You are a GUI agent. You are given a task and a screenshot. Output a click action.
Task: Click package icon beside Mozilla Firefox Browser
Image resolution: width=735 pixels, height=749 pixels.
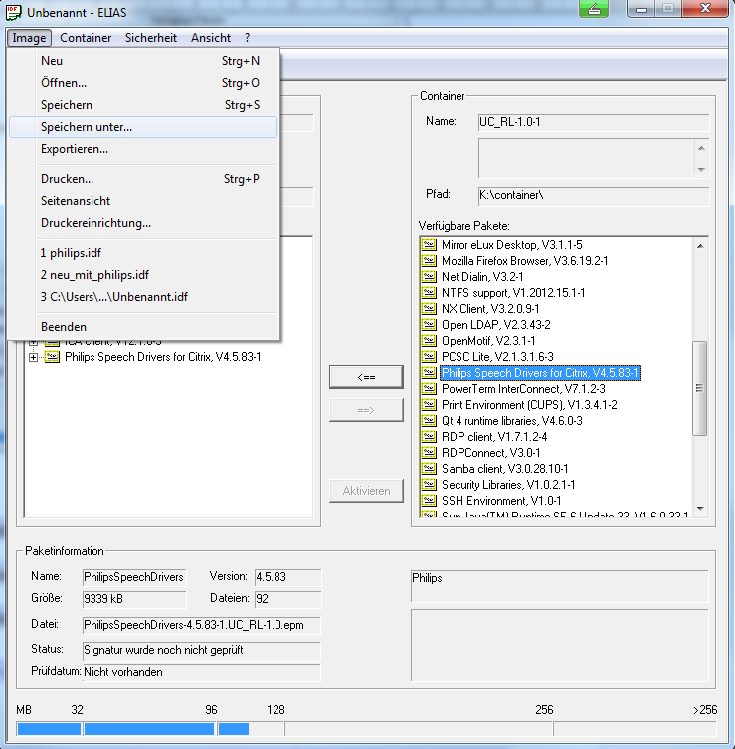pos(429,261)
